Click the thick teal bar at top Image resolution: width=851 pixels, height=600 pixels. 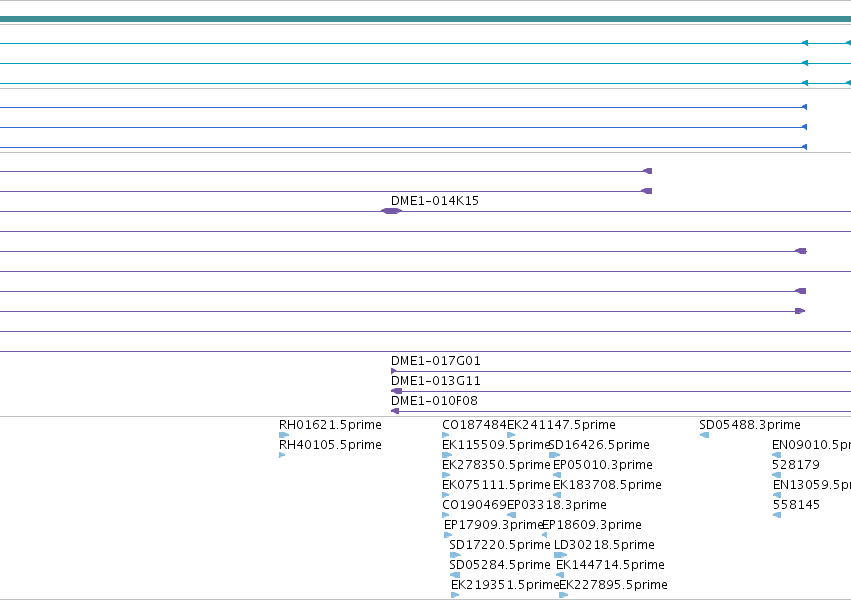[x=426, y=19]
